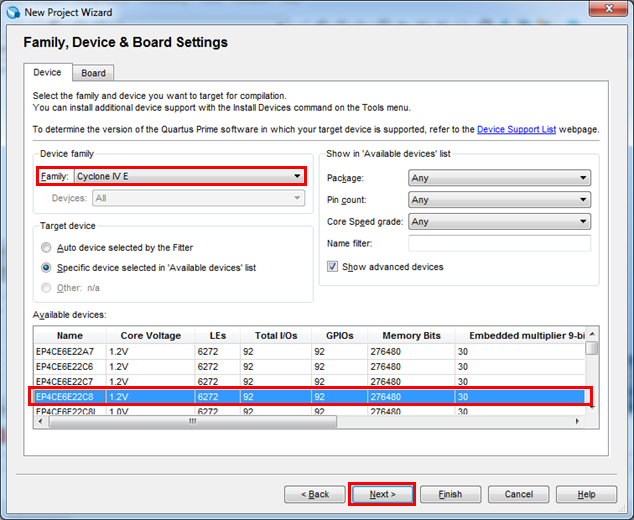Select device EP4CE6E22C7 in the list

[310, 381]
